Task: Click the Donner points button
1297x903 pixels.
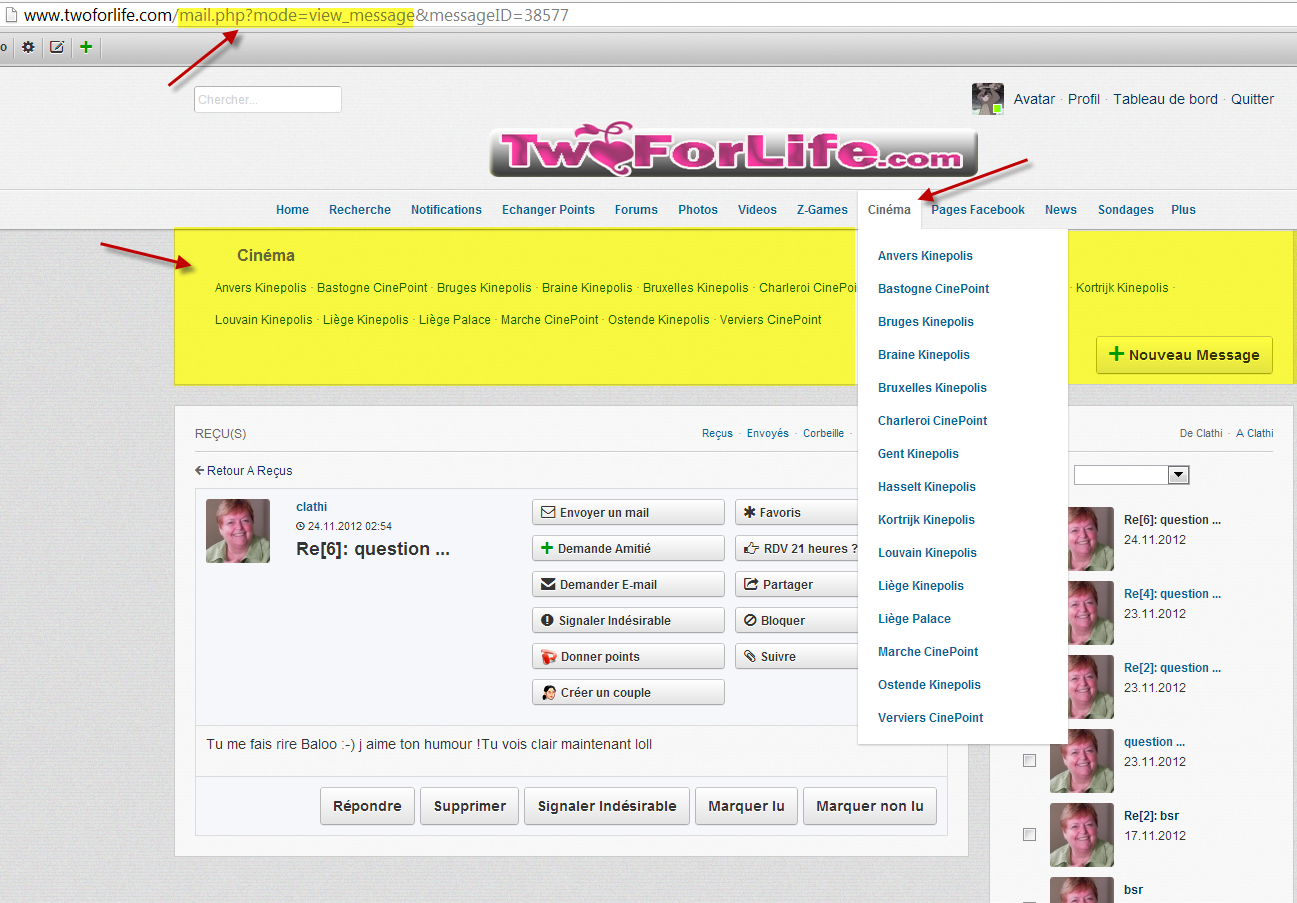Action: [x=628, y=657]
